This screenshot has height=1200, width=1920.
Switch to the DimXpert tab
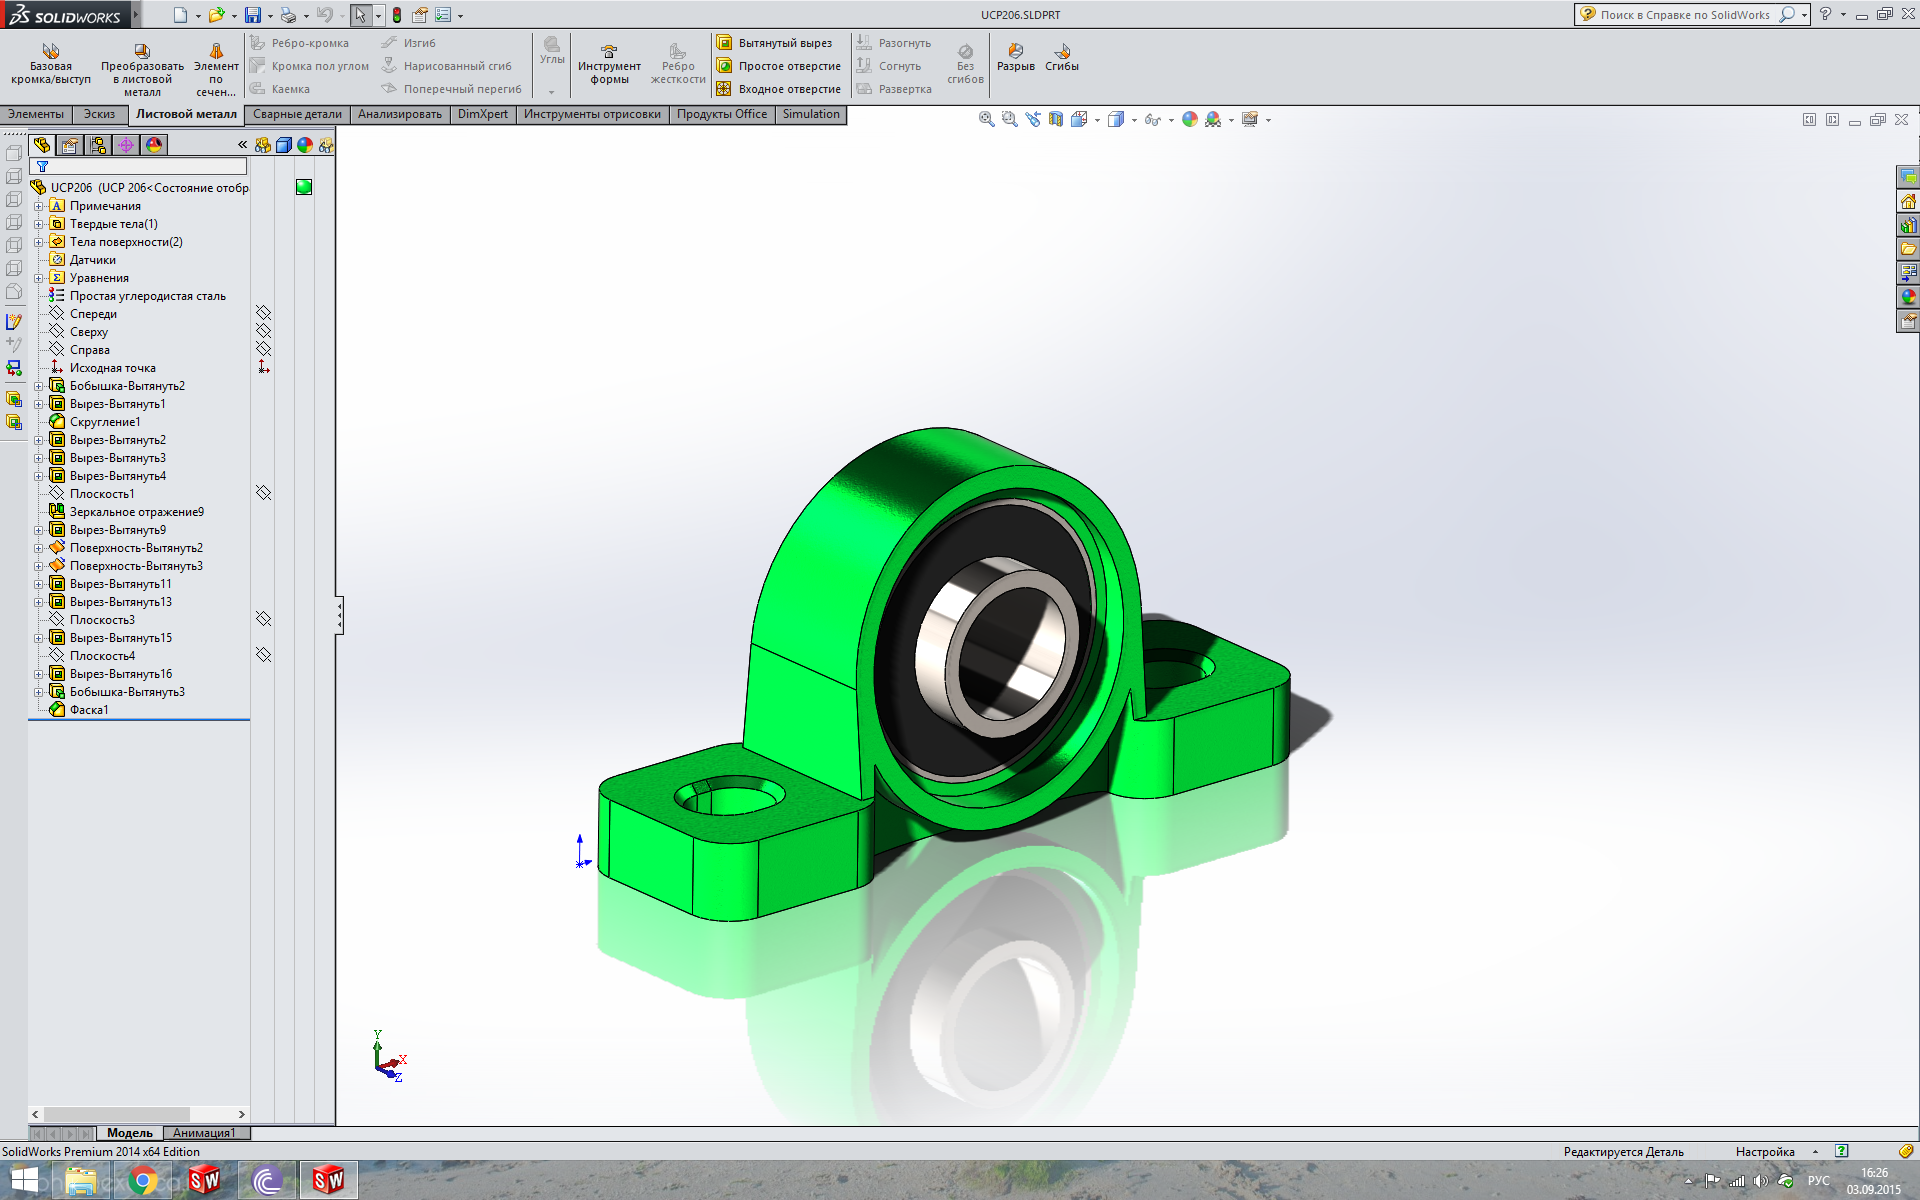(483, 114)
